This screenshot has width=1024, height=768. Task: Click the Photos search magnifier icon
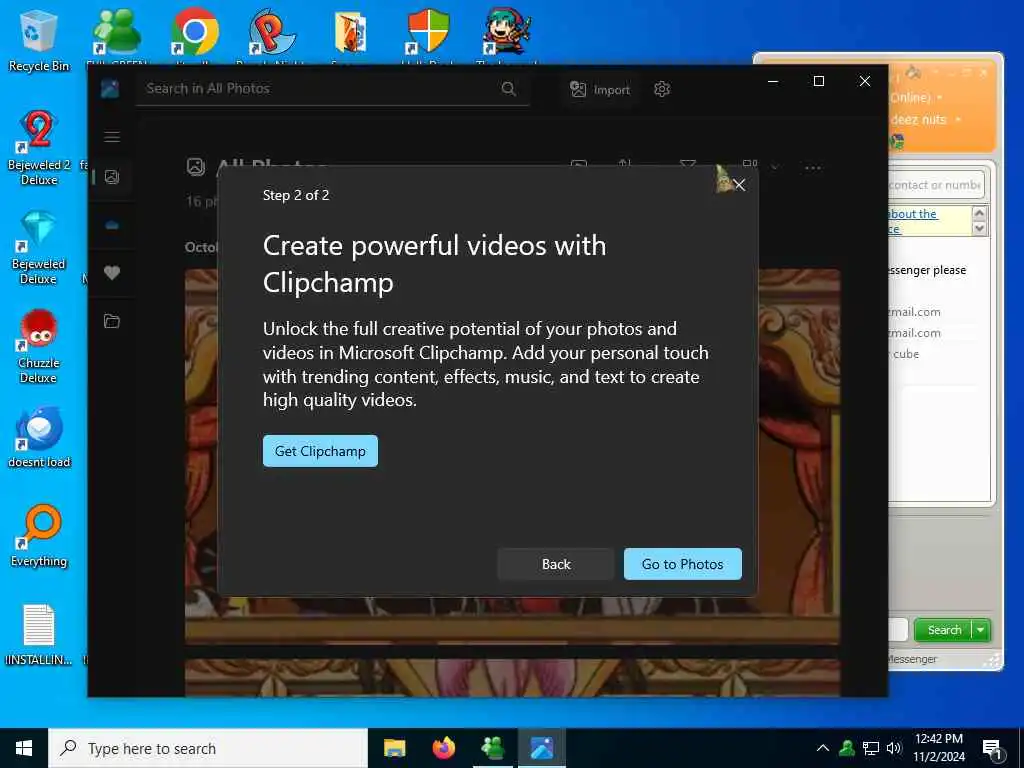[509, 89]
